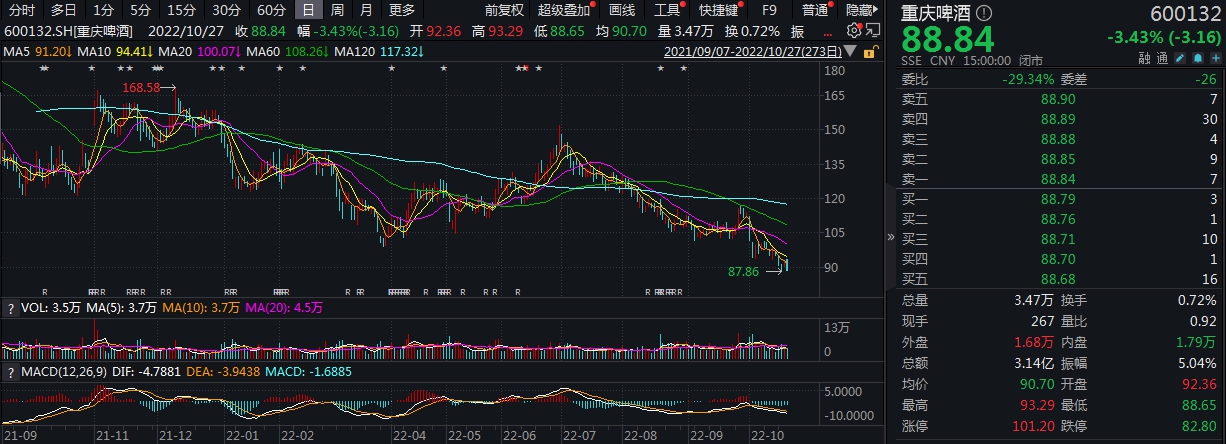Select the 日 daily period tab
1226x444 pixels.
pyautogui.click(x=309, y=10)
